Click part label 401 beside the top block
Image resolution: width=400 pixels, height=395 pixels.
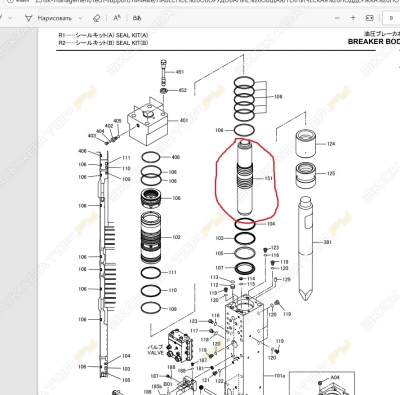pyautogui.click(x=184, y=120)
